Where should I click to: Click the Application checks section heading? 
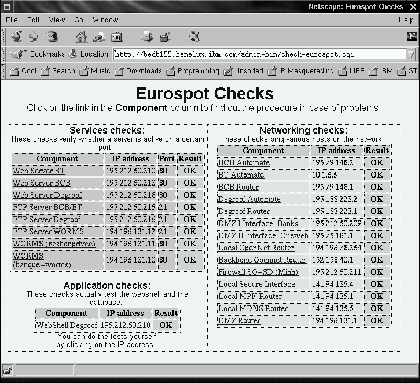tap(107, 286)
